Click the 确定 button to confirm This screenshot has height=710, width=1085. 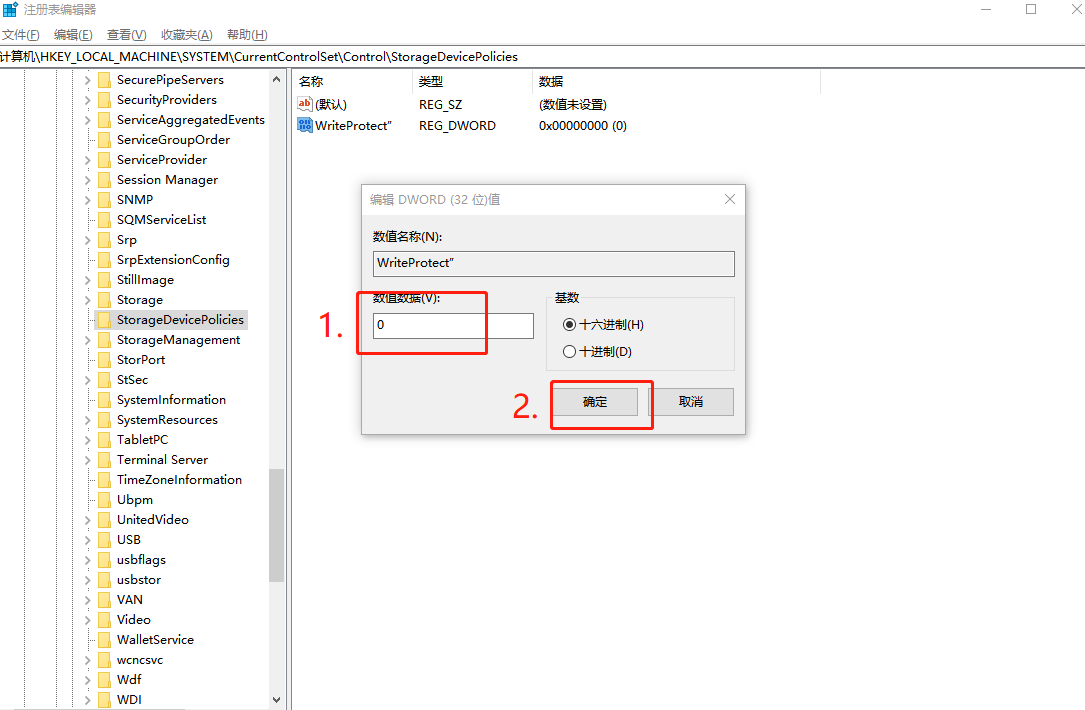pyautogui.click(x=595, y=402)
